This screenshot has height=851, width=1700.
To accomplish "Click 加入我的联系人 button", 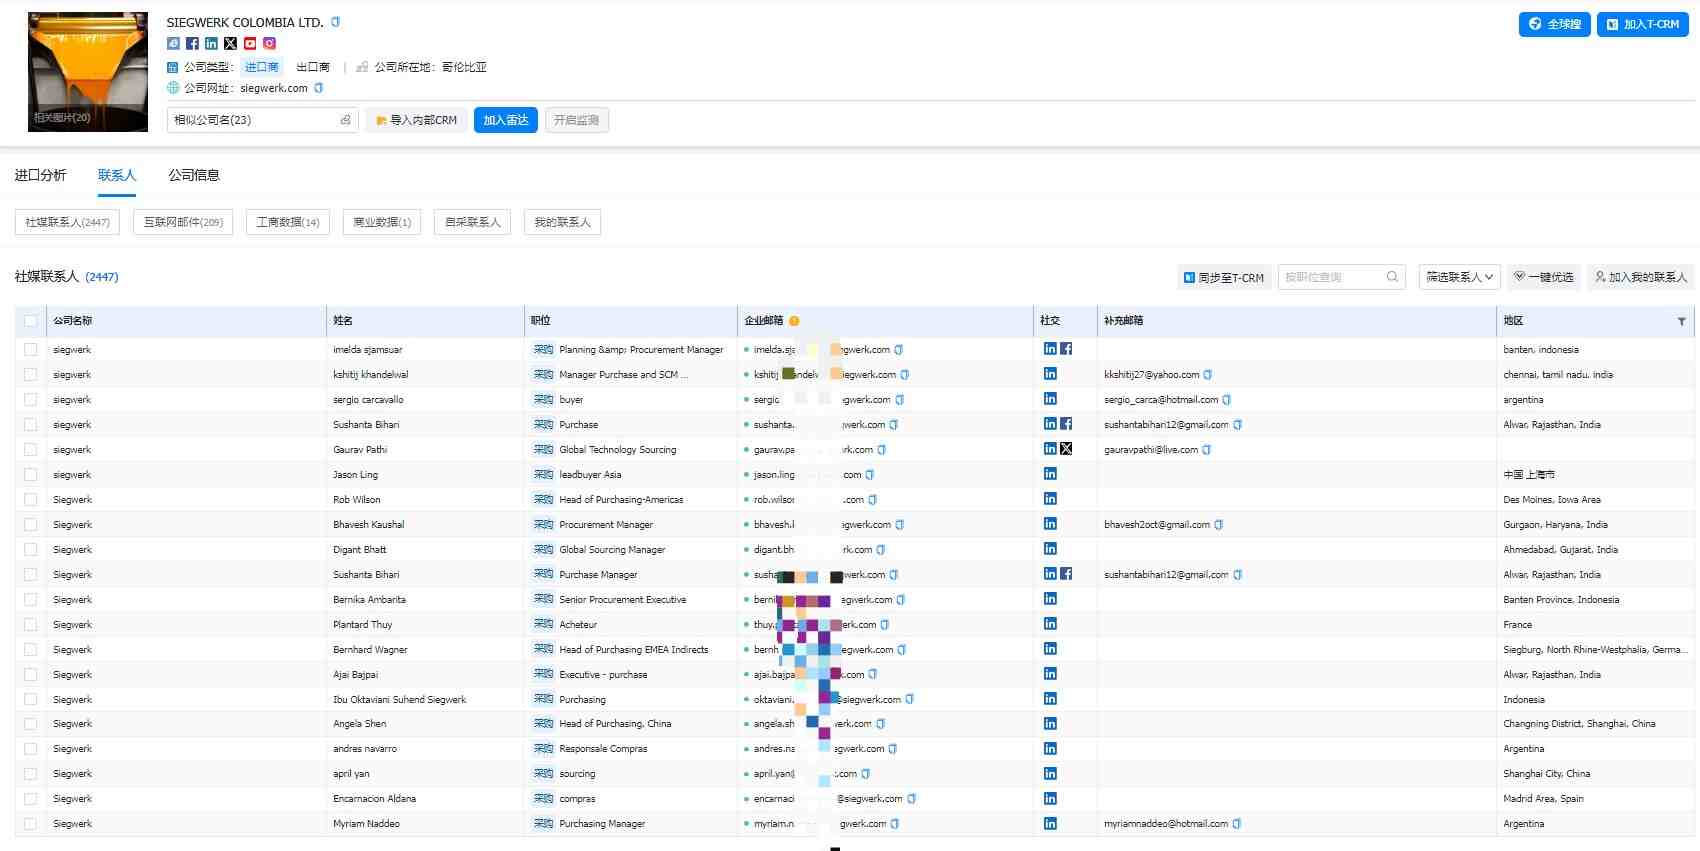I will point(1640,277).
